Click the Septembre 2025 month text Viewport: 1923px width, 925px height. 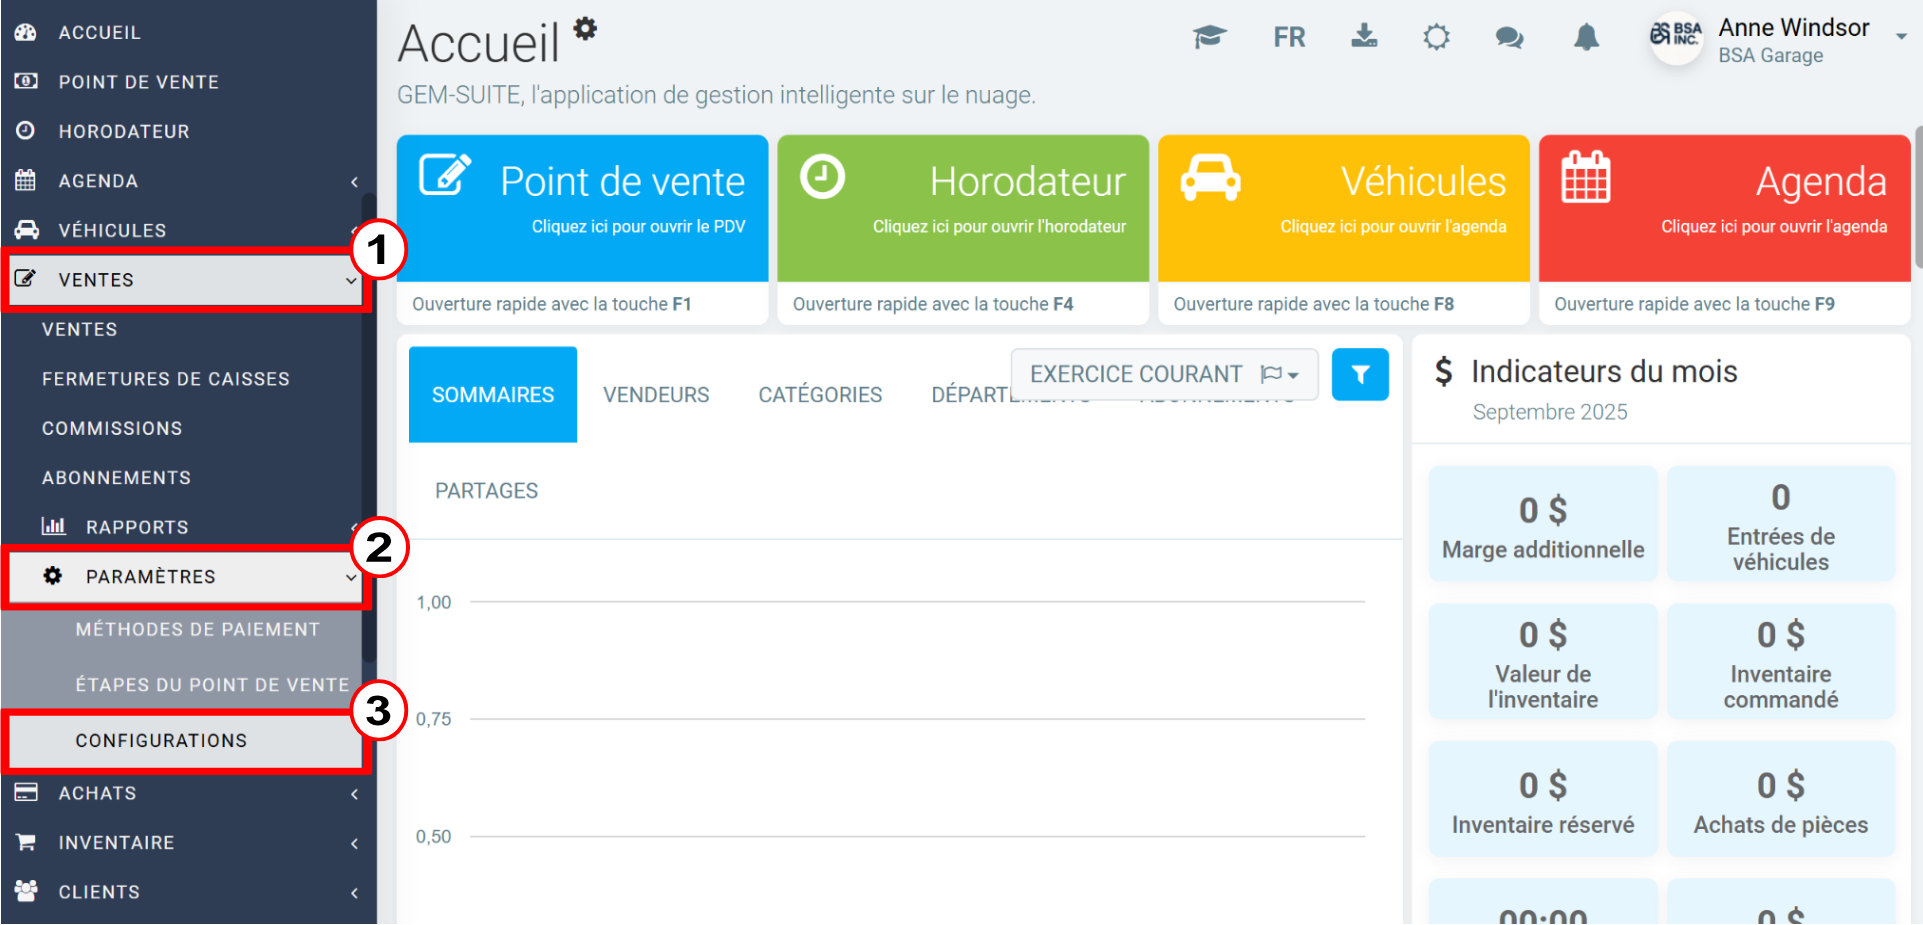1549,412
